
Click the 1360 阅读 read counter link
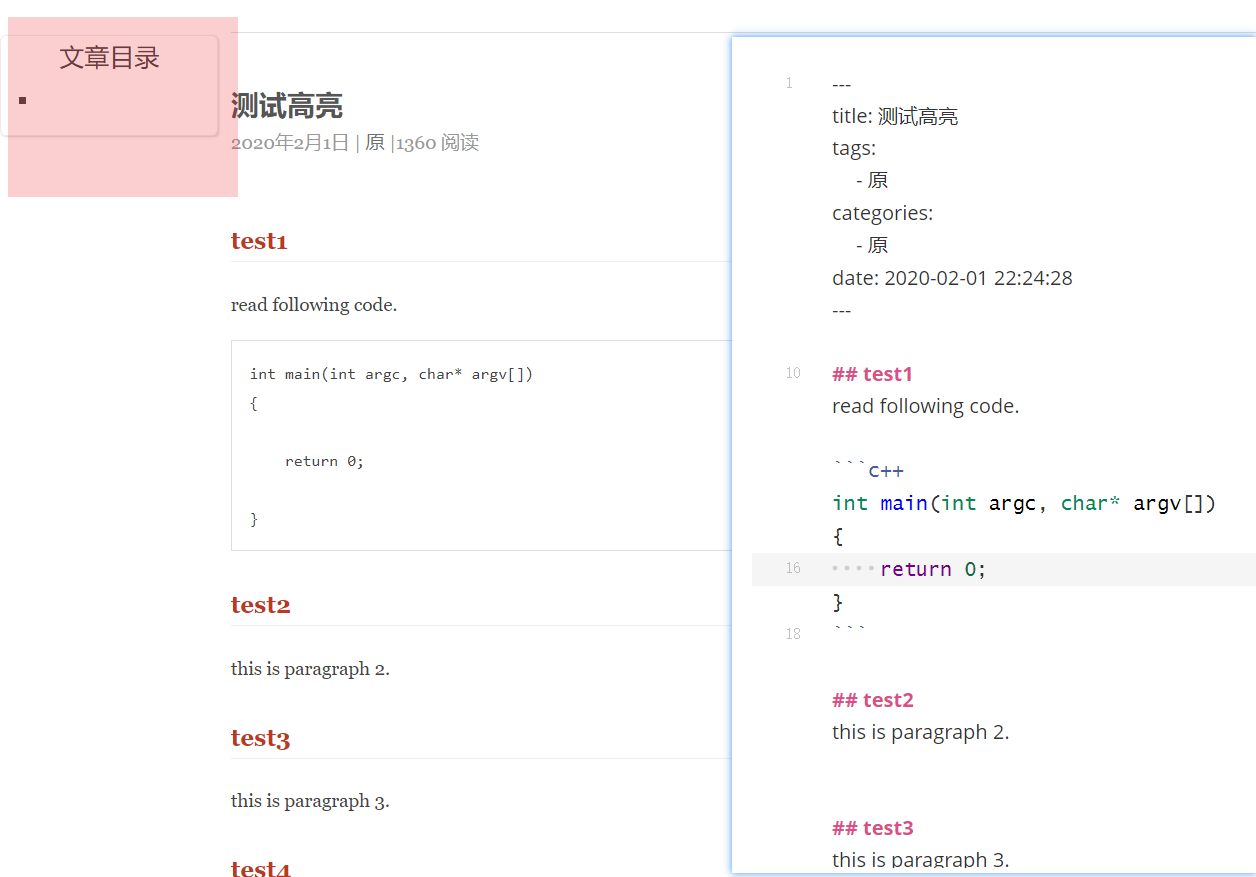point(436,142)
